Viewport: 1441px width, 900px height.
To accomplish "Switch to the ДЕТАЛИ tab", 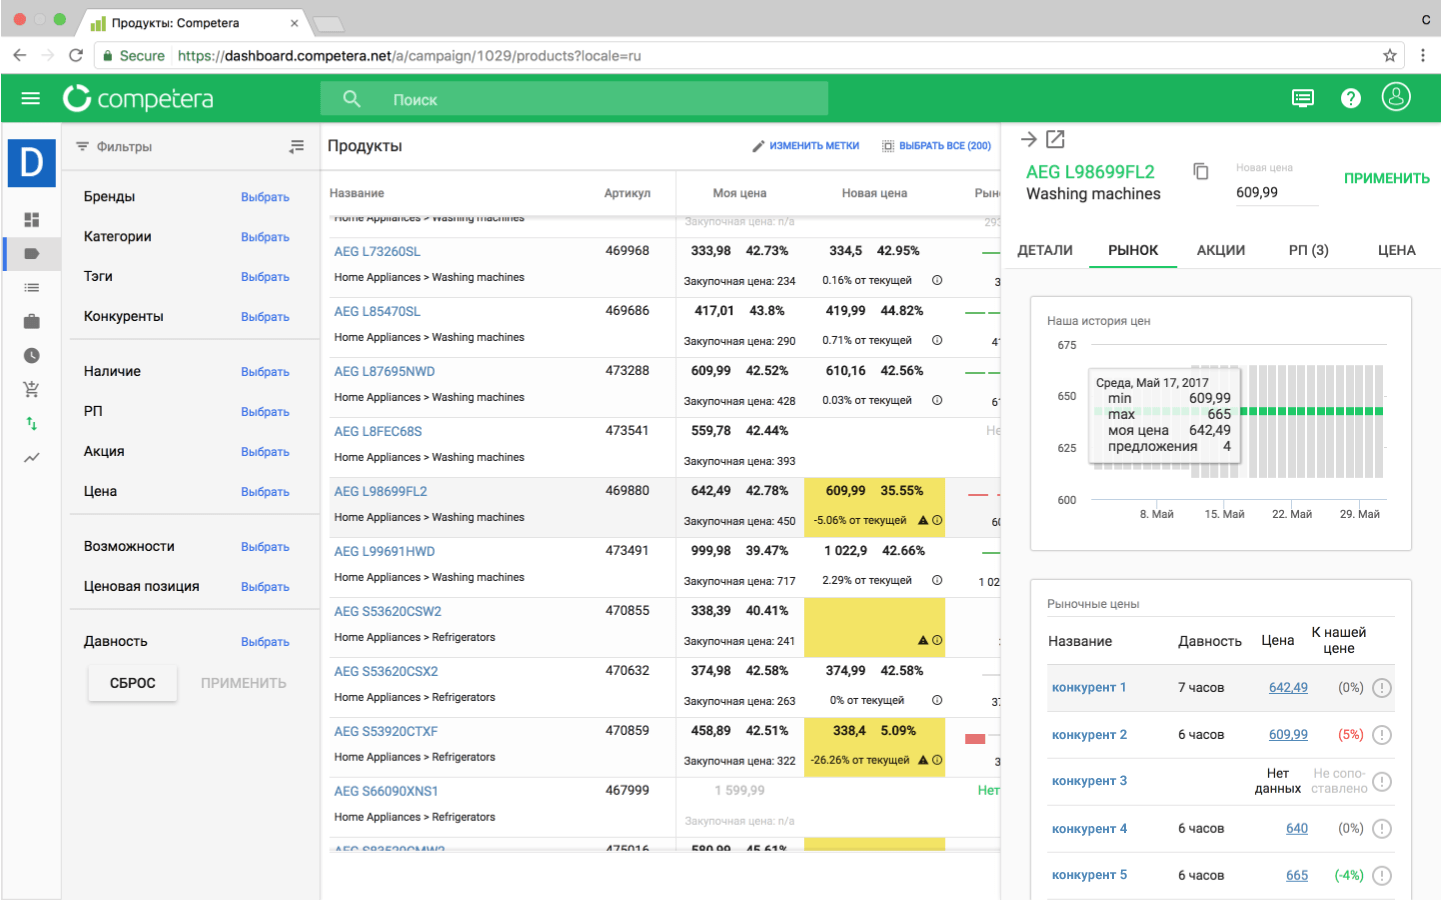I will [x=1044, y=250].
